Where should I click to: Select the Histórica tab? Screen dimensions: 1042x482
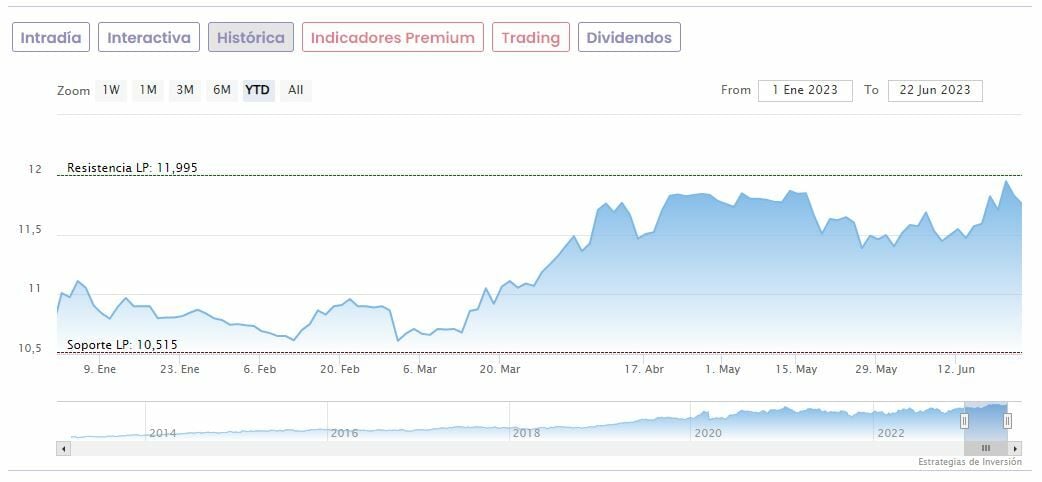click(251, 38)
